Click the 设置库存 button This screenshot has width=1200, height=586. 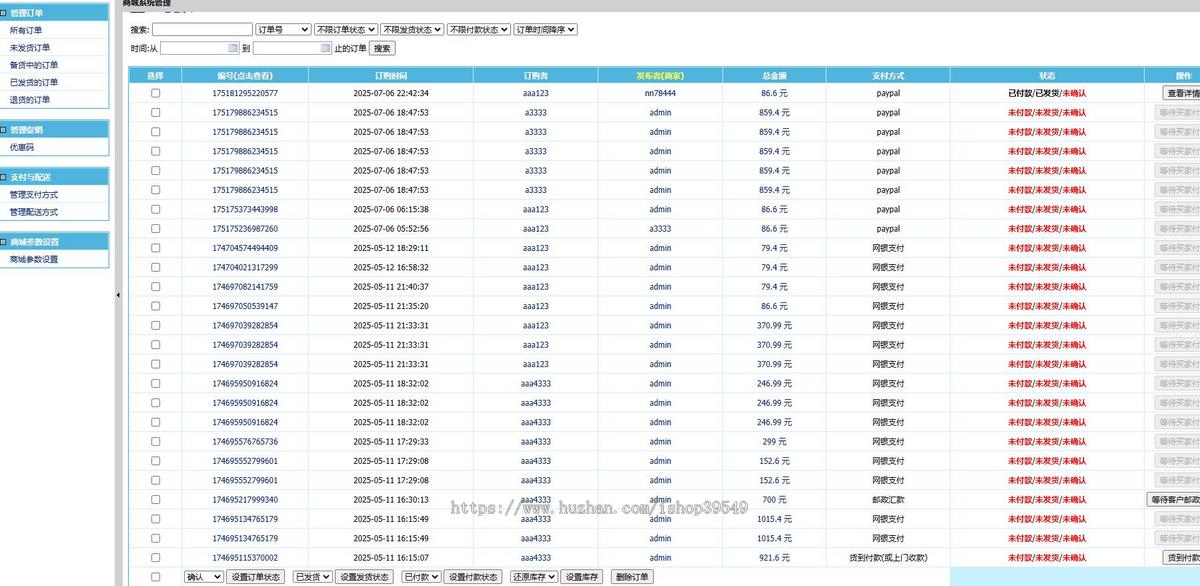point(582,577)
